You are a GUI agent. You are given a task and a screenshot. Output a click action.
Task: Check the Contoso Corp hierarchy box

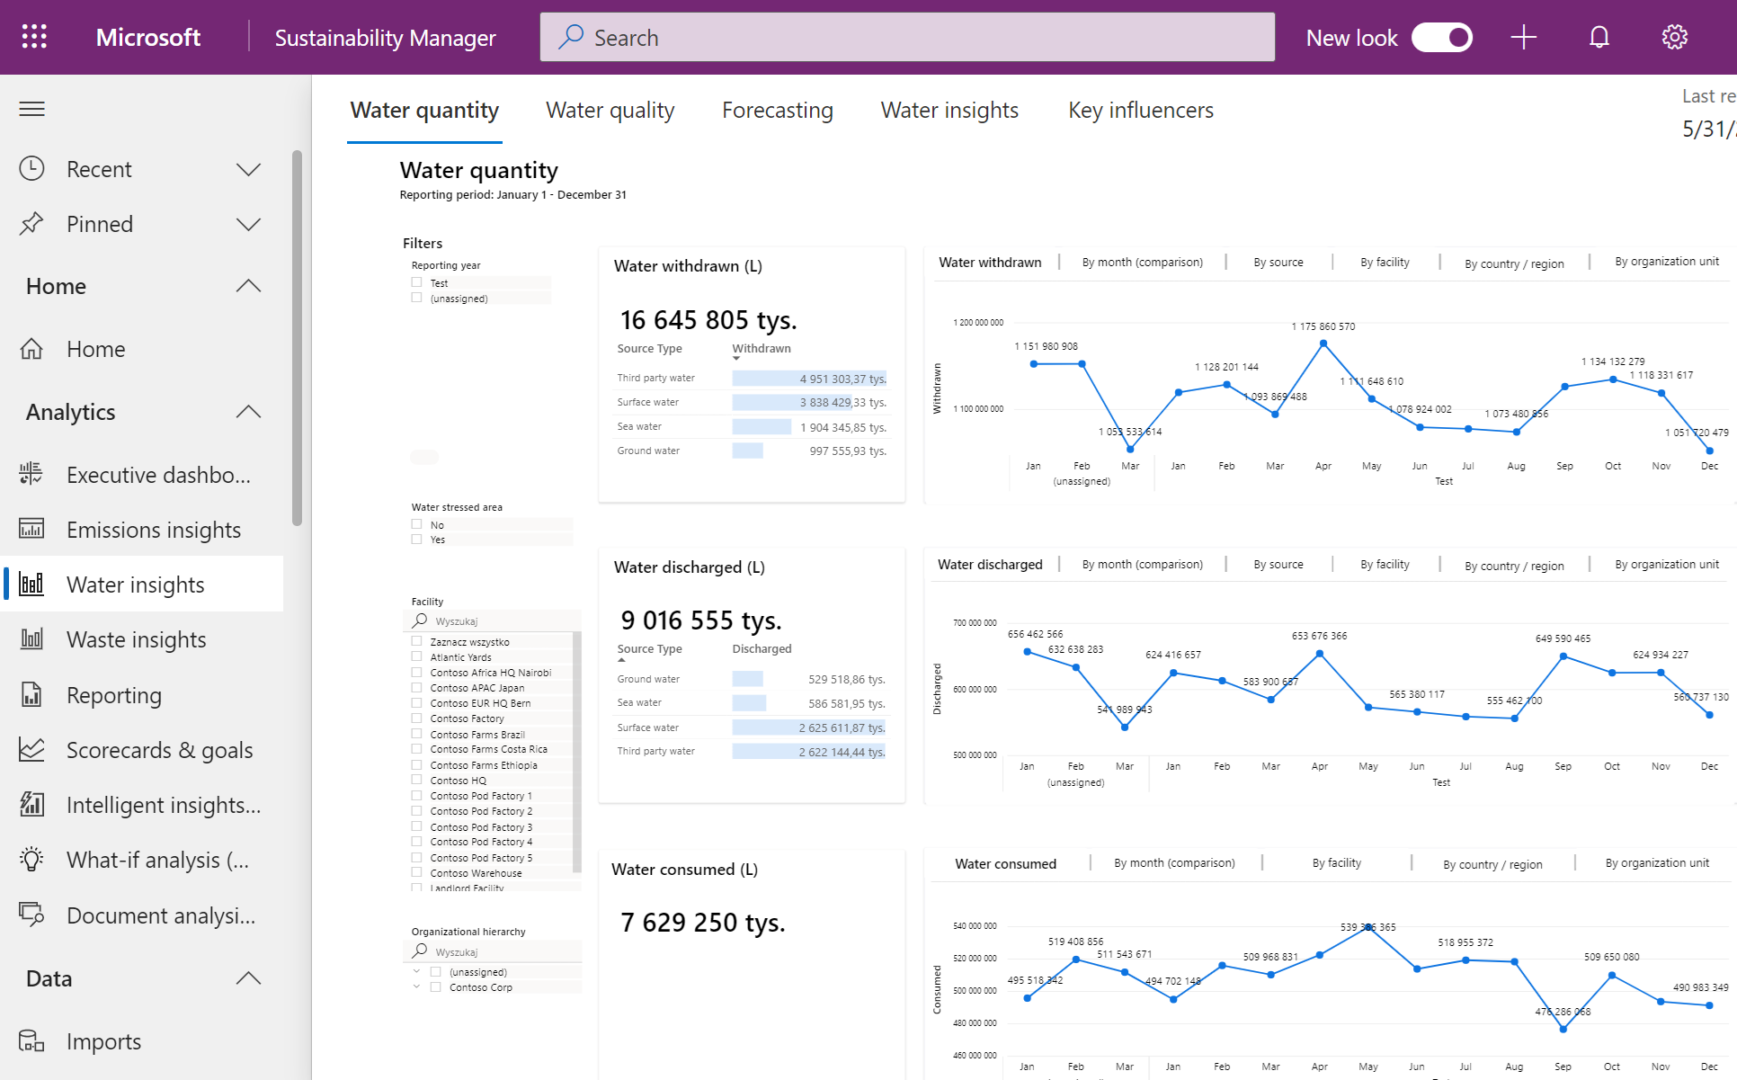coord(436,987)
